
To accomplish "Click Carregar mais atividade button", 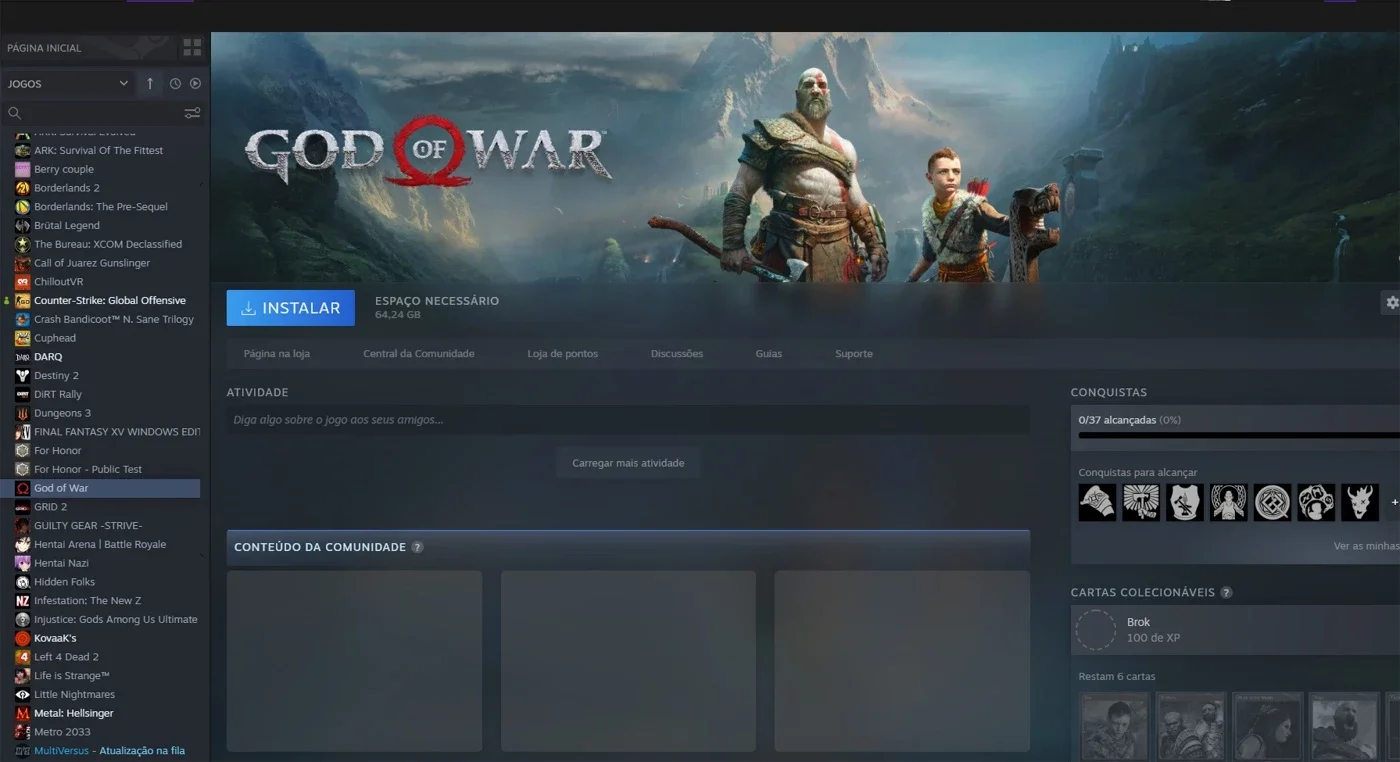I will 628,463.
